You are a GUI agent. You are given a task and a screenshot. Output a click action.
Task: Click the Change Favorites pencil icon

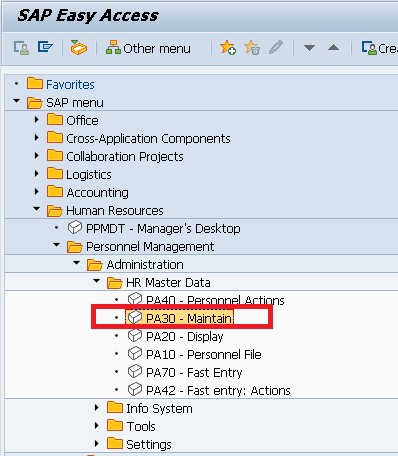(276, 47)
